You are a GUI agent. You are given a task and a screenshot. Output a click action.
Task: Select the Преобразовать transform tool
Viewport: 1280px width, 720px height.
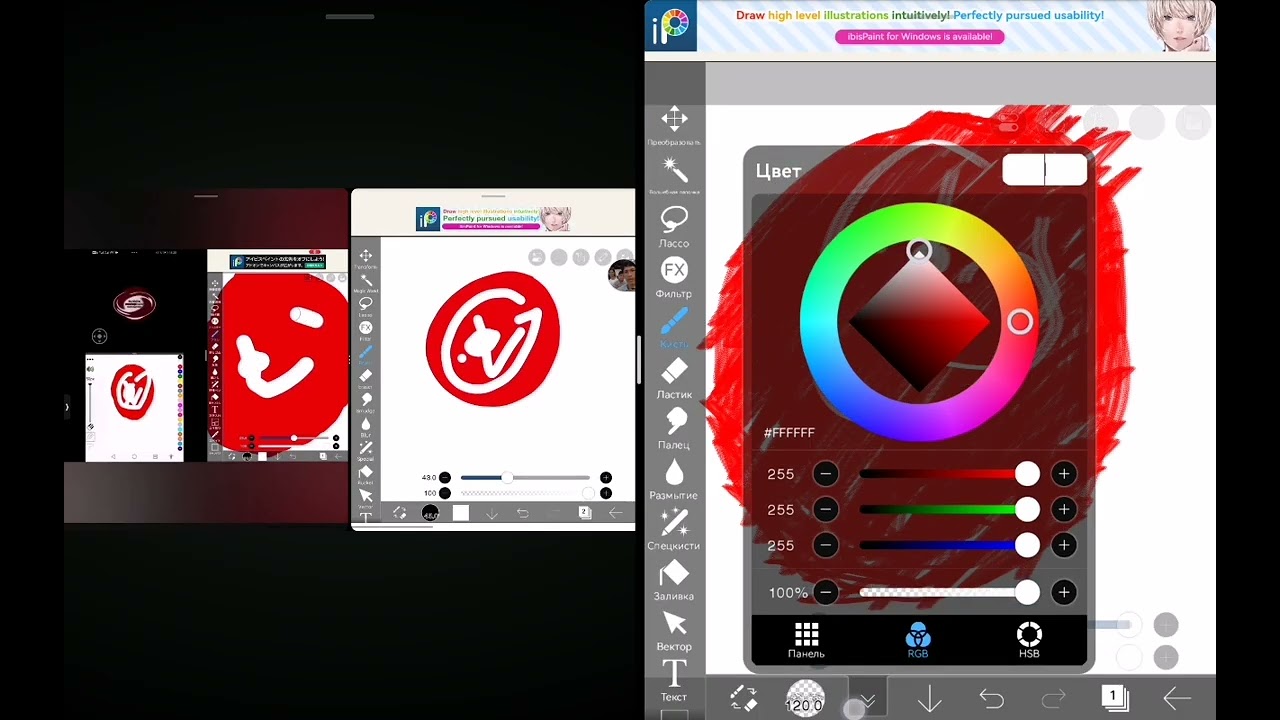674,125
